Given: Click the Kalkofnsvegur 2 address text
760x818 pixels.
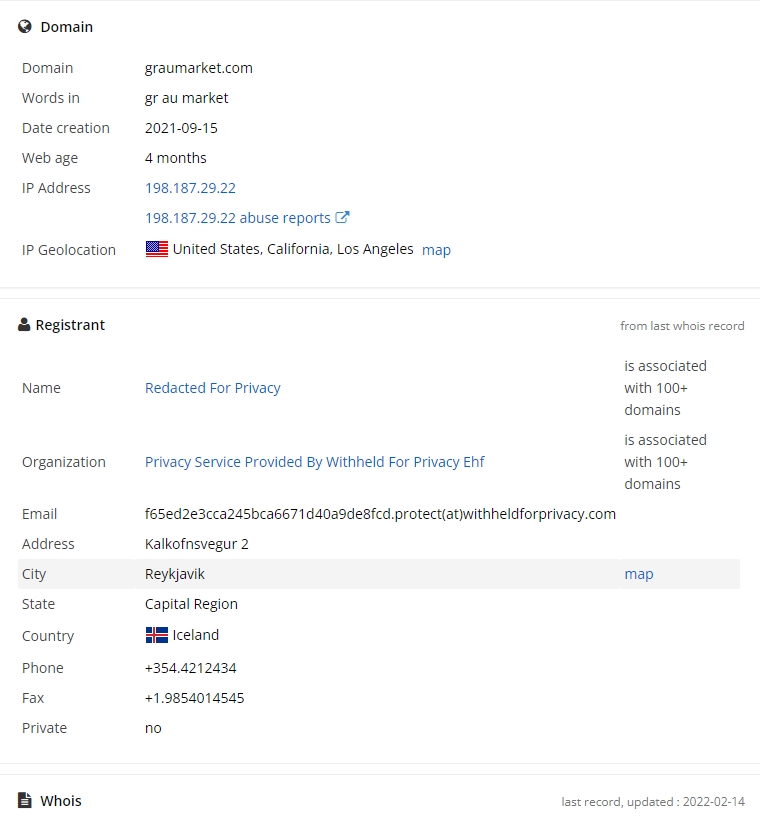Looking at the screenshot, I should tap(197, 544).
